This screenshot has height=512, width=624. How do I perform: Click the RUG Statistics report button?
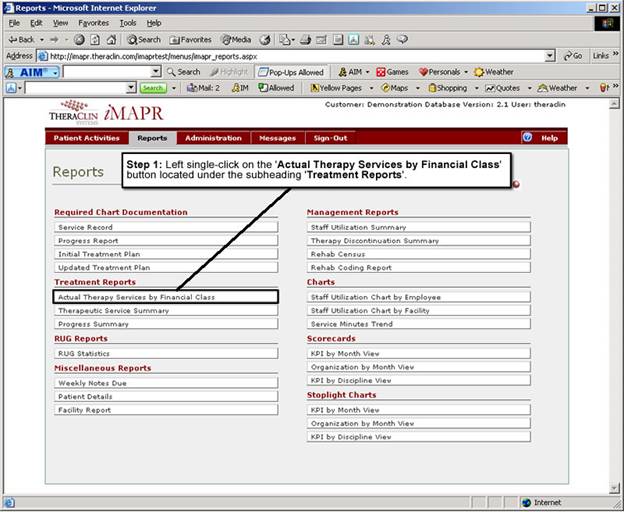tap(166, 353)
